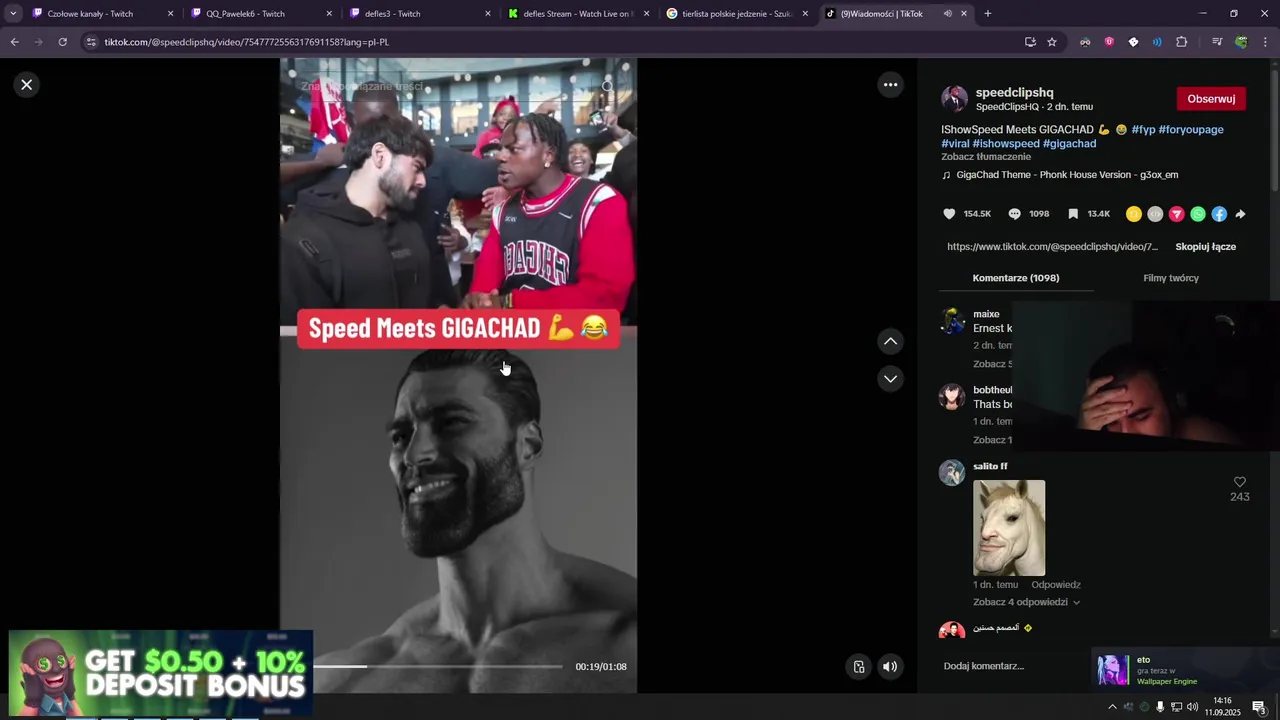Show hidden tray icons chevron
The height and width of the screenshot is (720, 1280).
point(1112,707)
